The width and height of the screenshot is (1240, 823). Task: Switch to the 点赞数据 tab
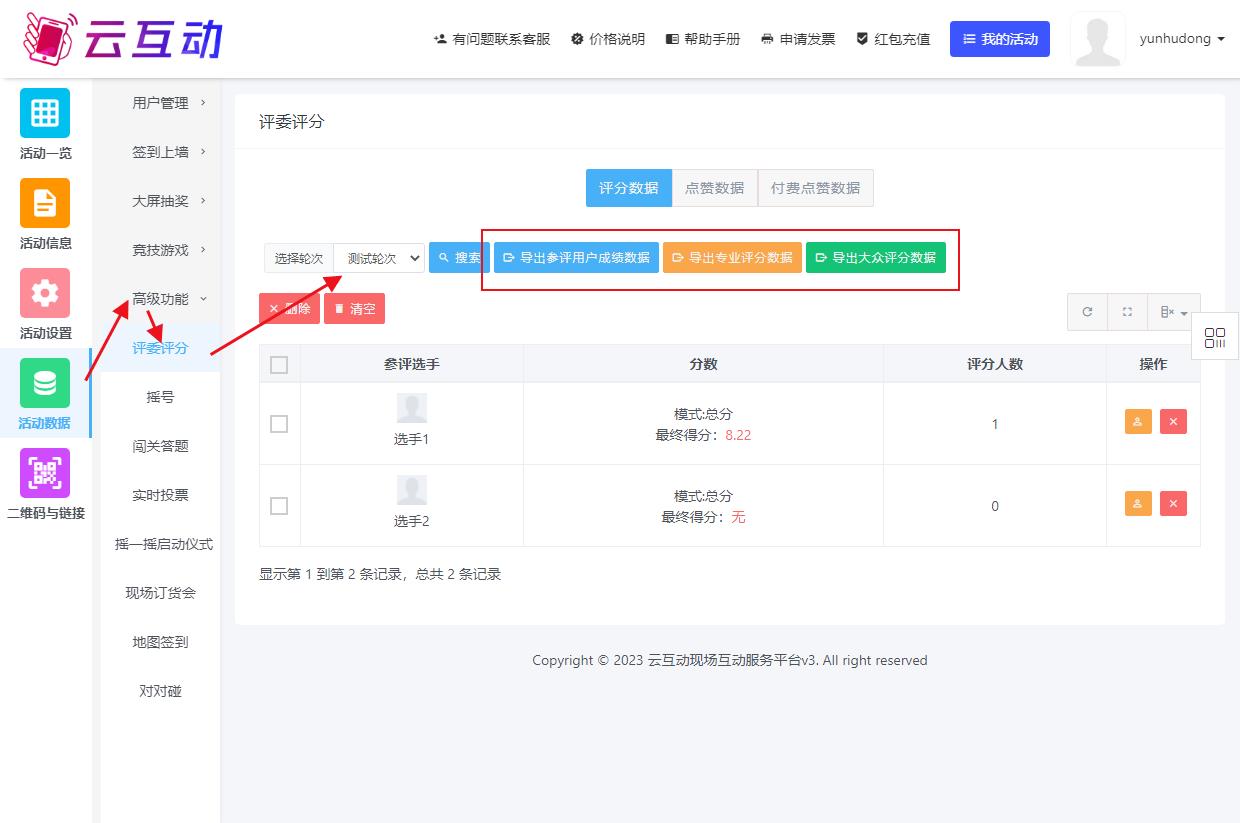pos(714,188)
